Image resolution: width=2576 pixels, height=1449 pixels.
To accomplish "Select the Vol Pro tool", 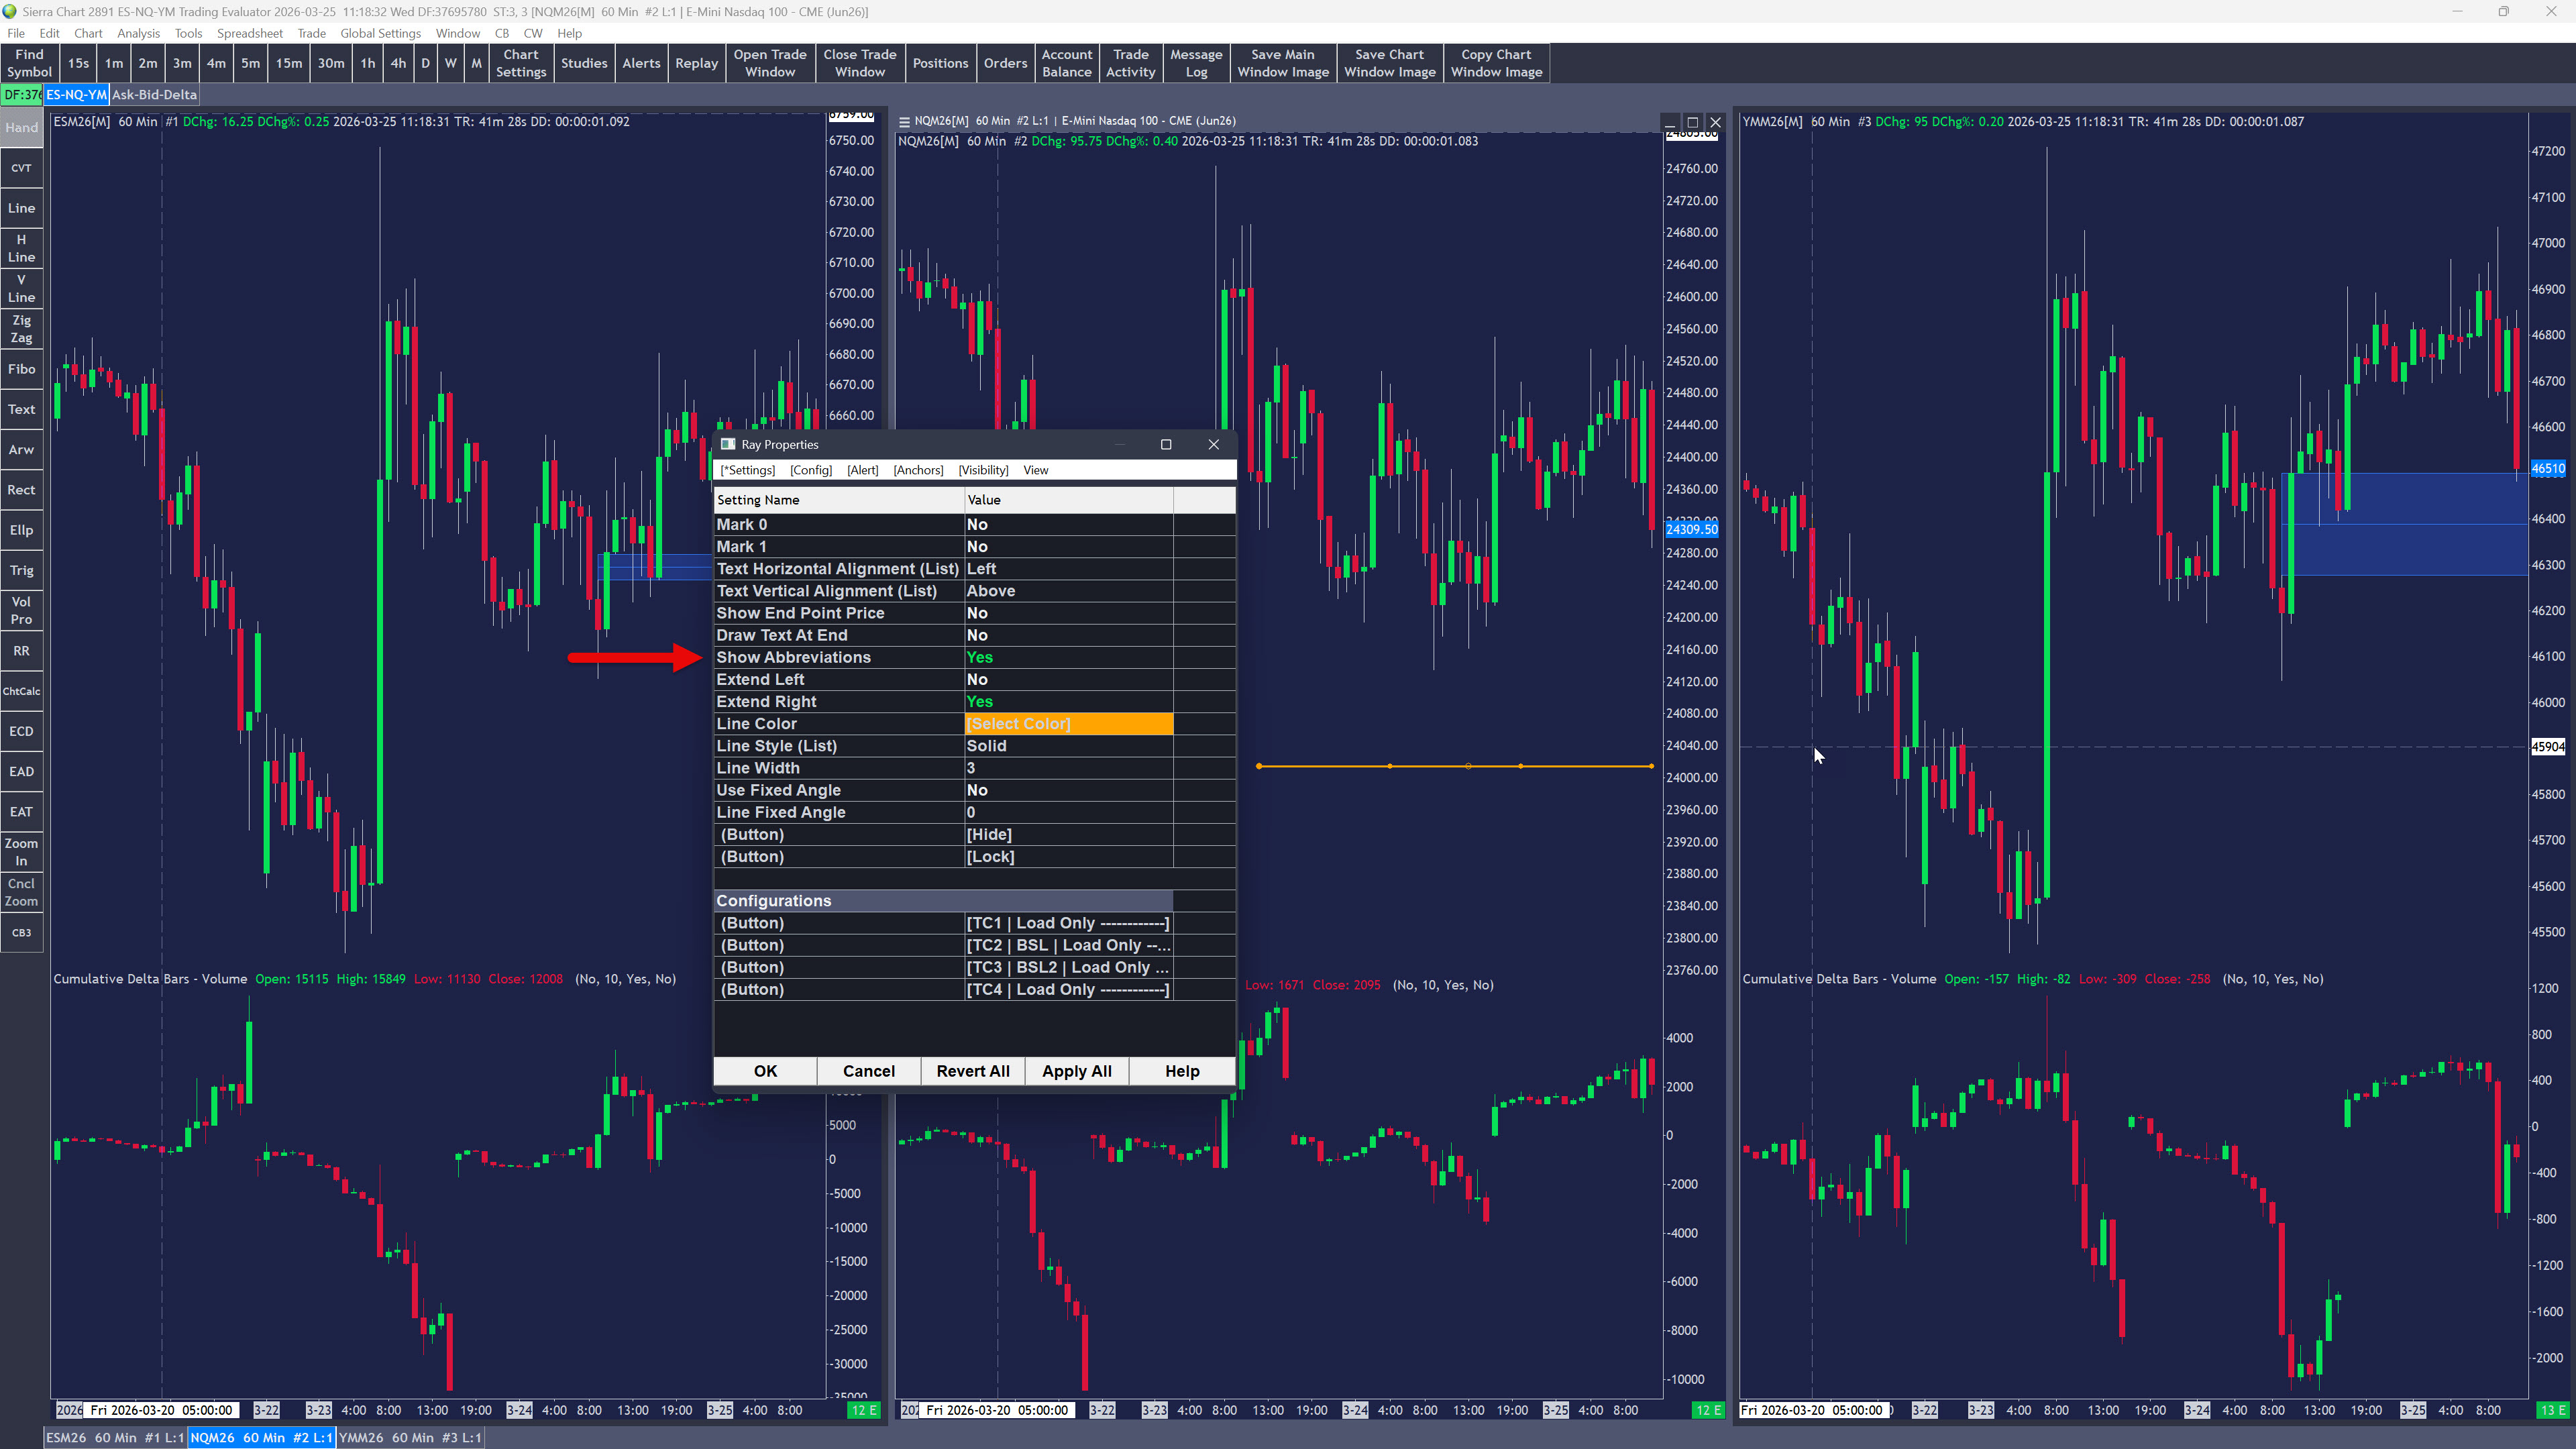I will (x=21, y=610).
